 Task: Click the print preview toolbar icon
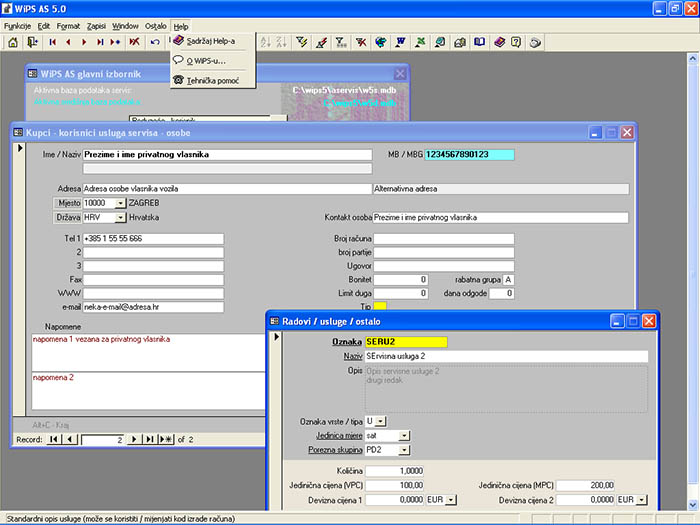[460, 42]
